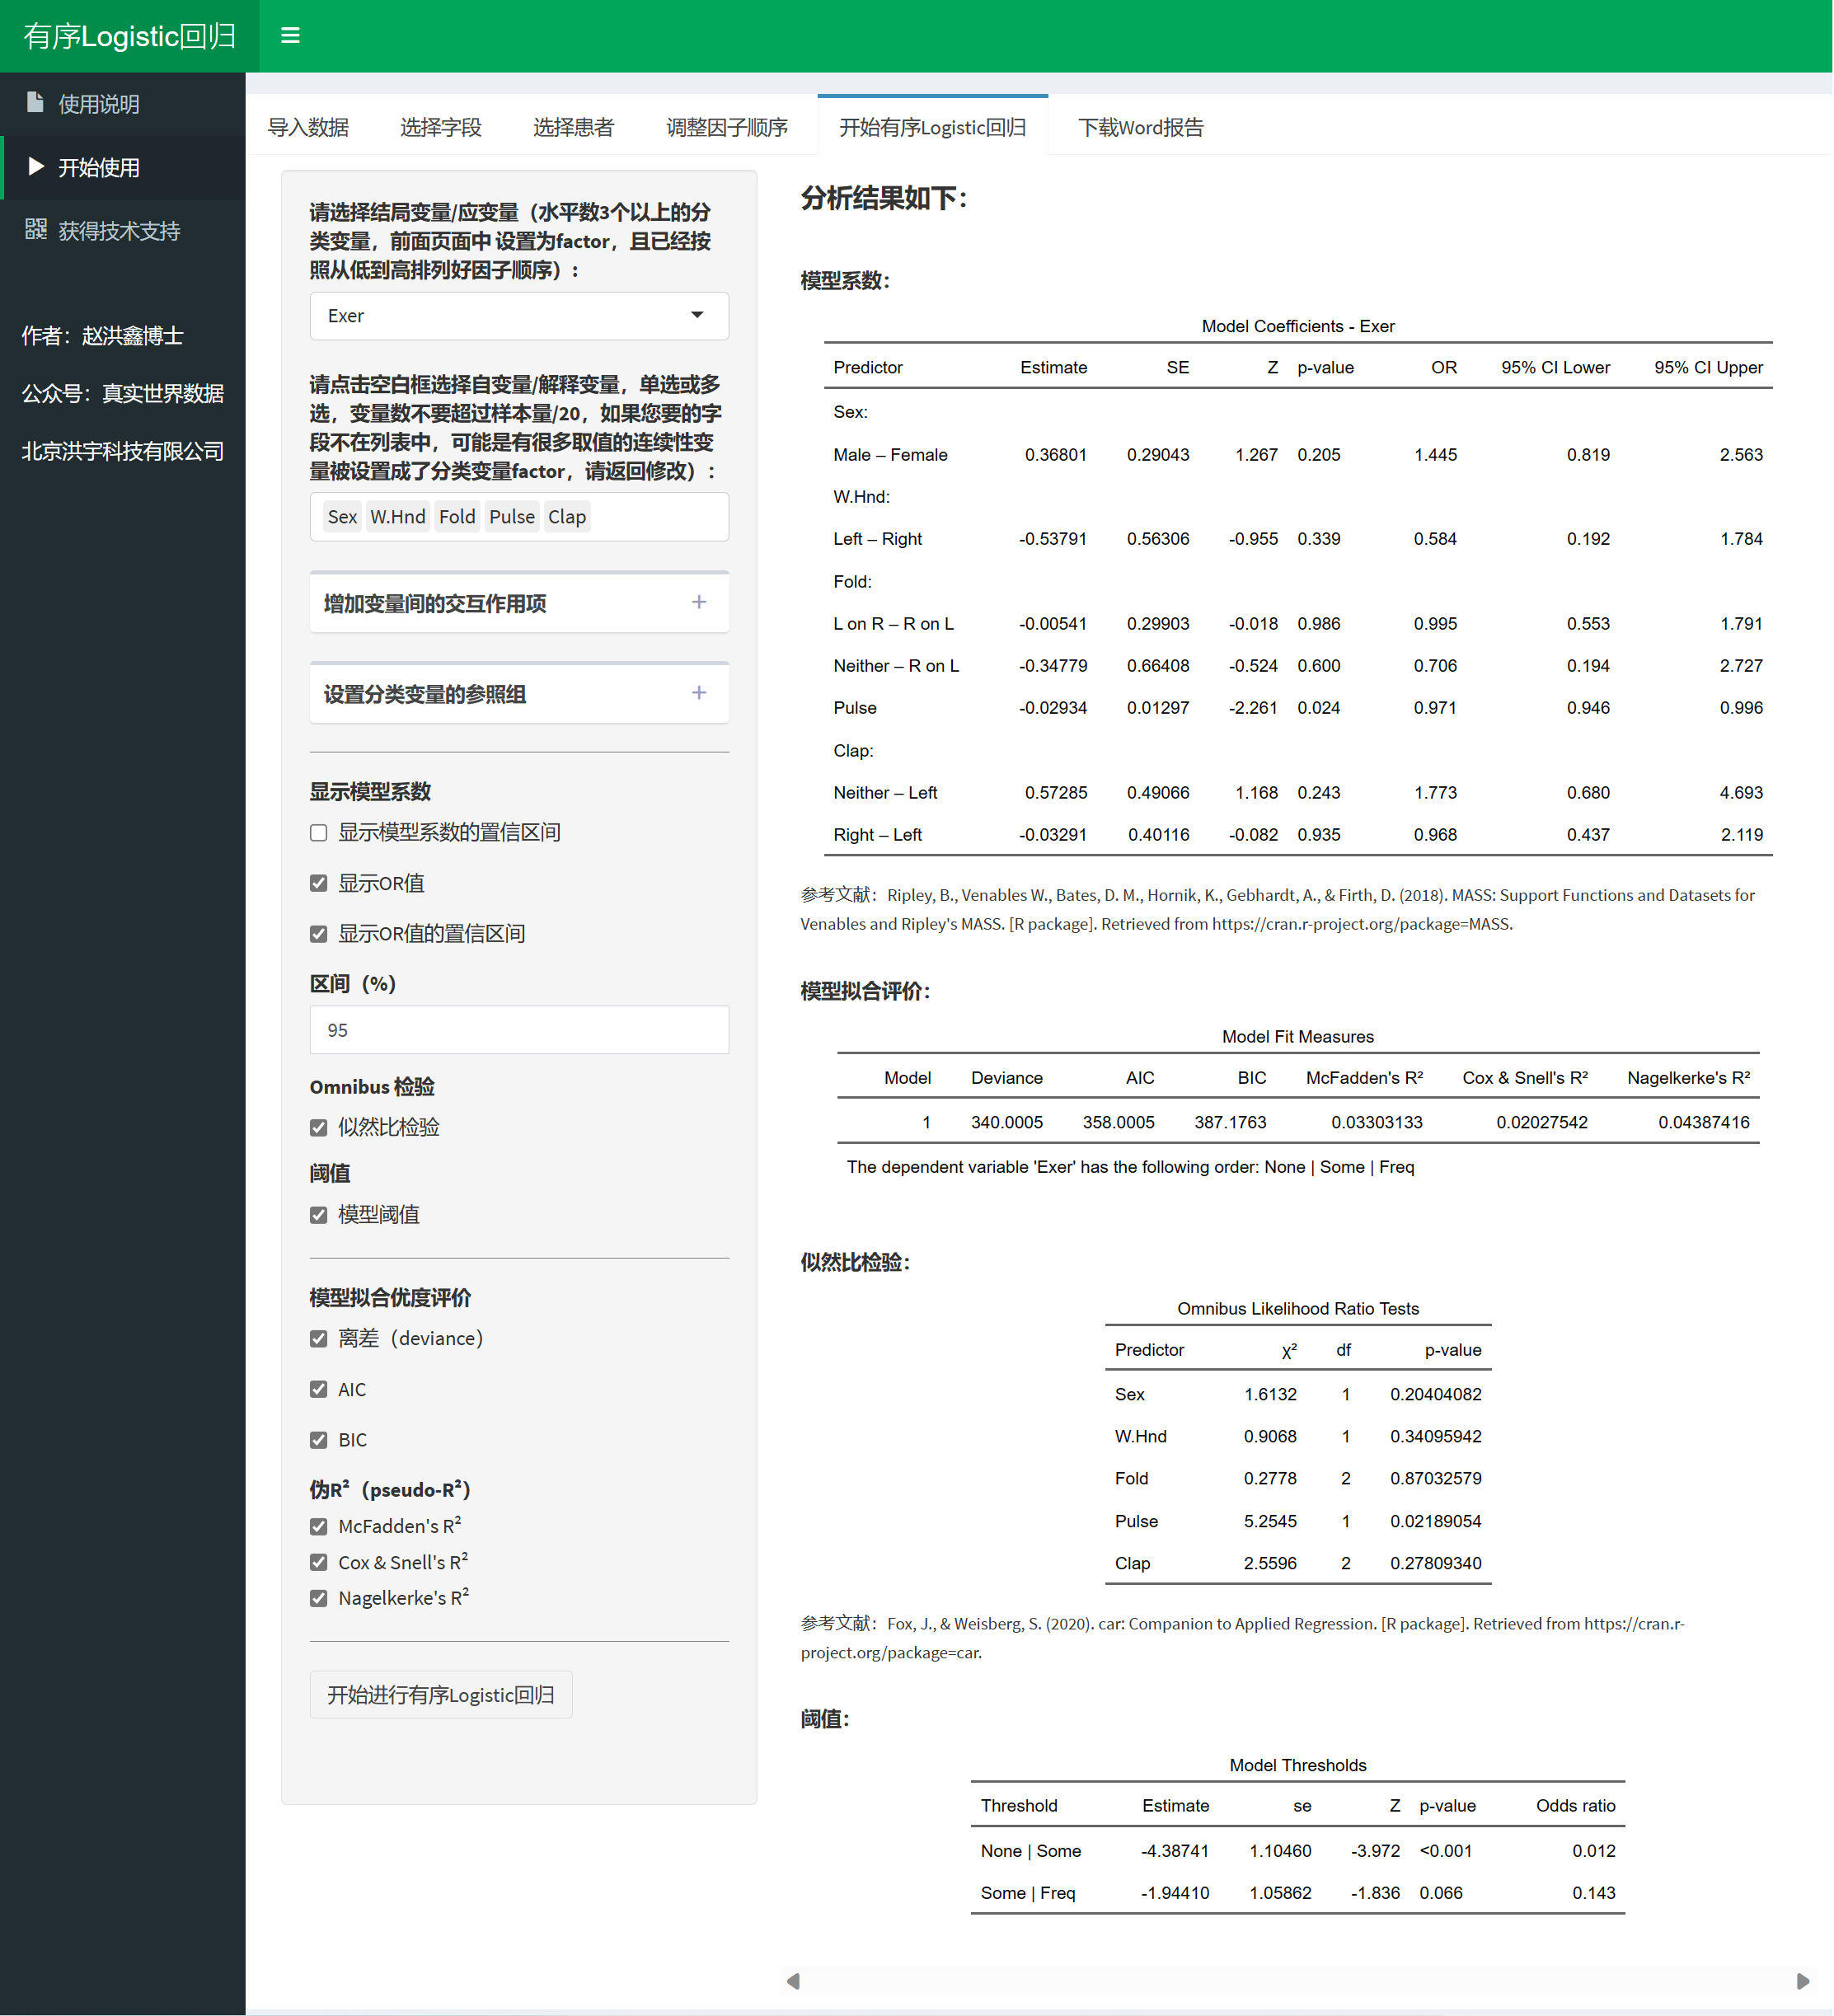Click plus icon on 增加变量间的交互作用项

coord(699,602)
